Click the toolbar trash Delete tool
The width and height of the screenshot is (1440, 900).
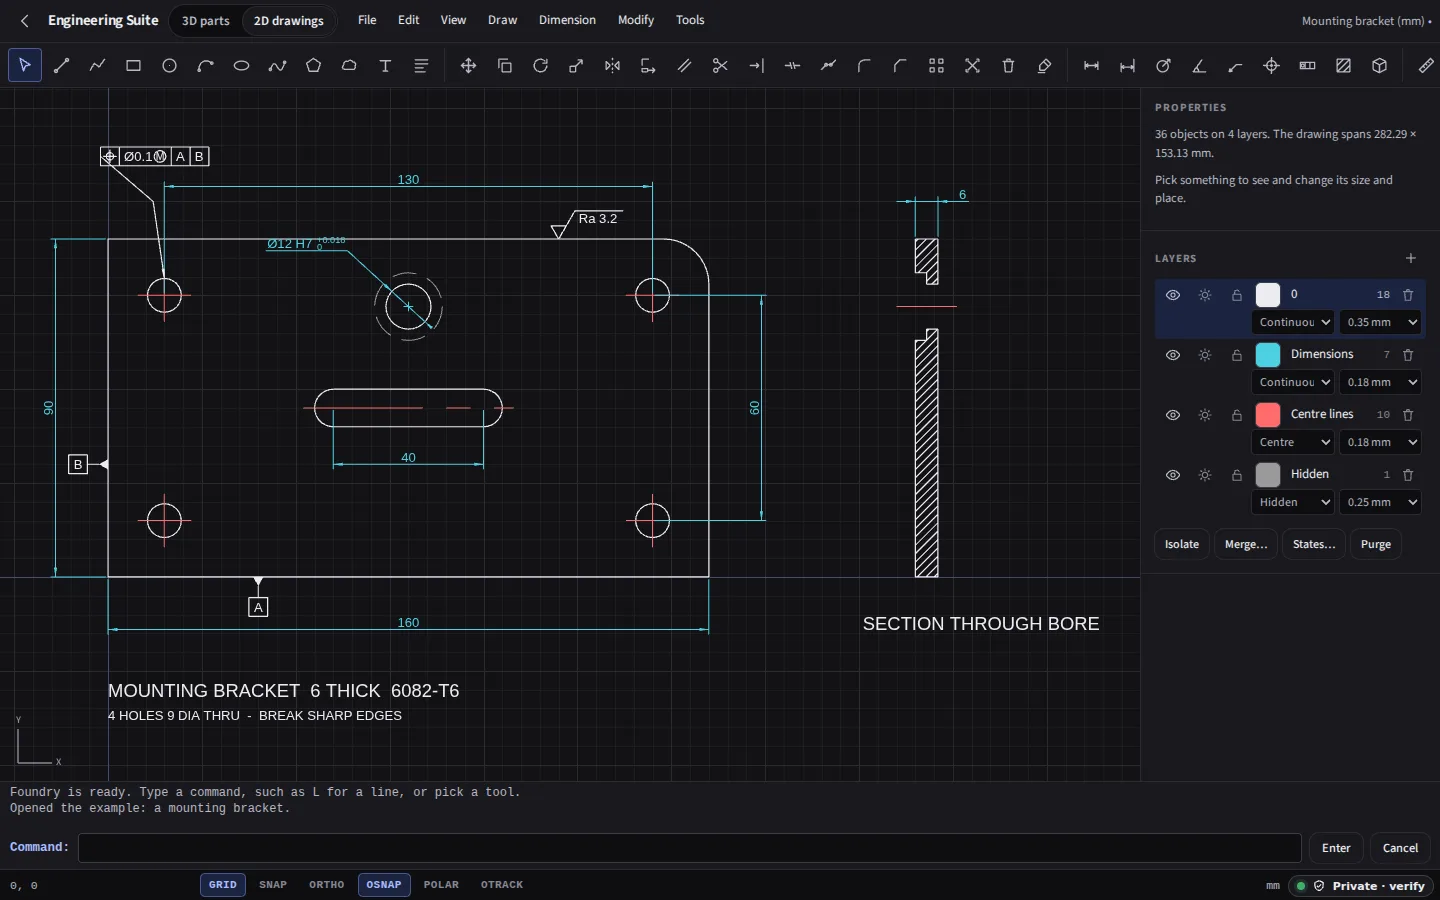(x=1008, y=66)
